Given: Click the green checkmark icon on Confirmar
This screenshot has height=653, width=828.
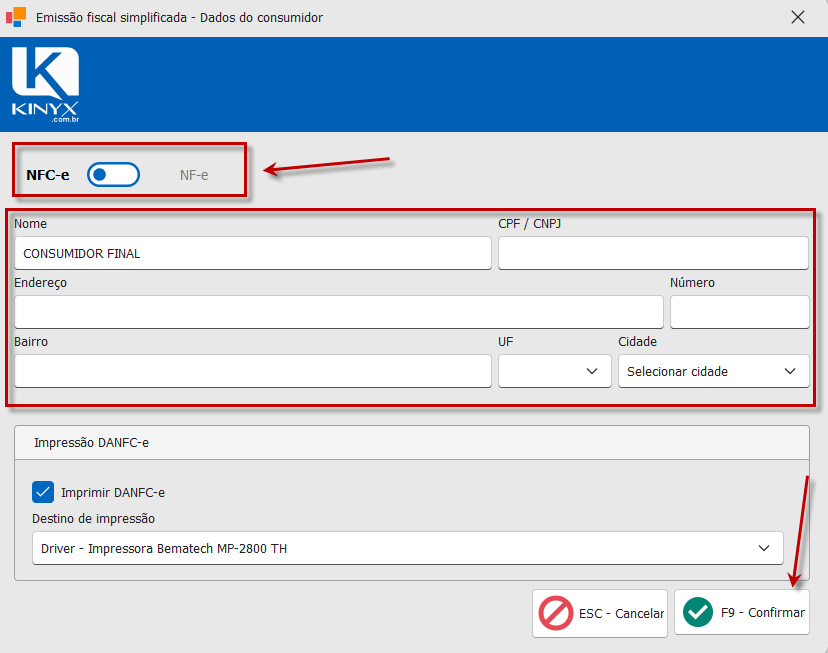Looking at the screenshot, I should (698, 612).
